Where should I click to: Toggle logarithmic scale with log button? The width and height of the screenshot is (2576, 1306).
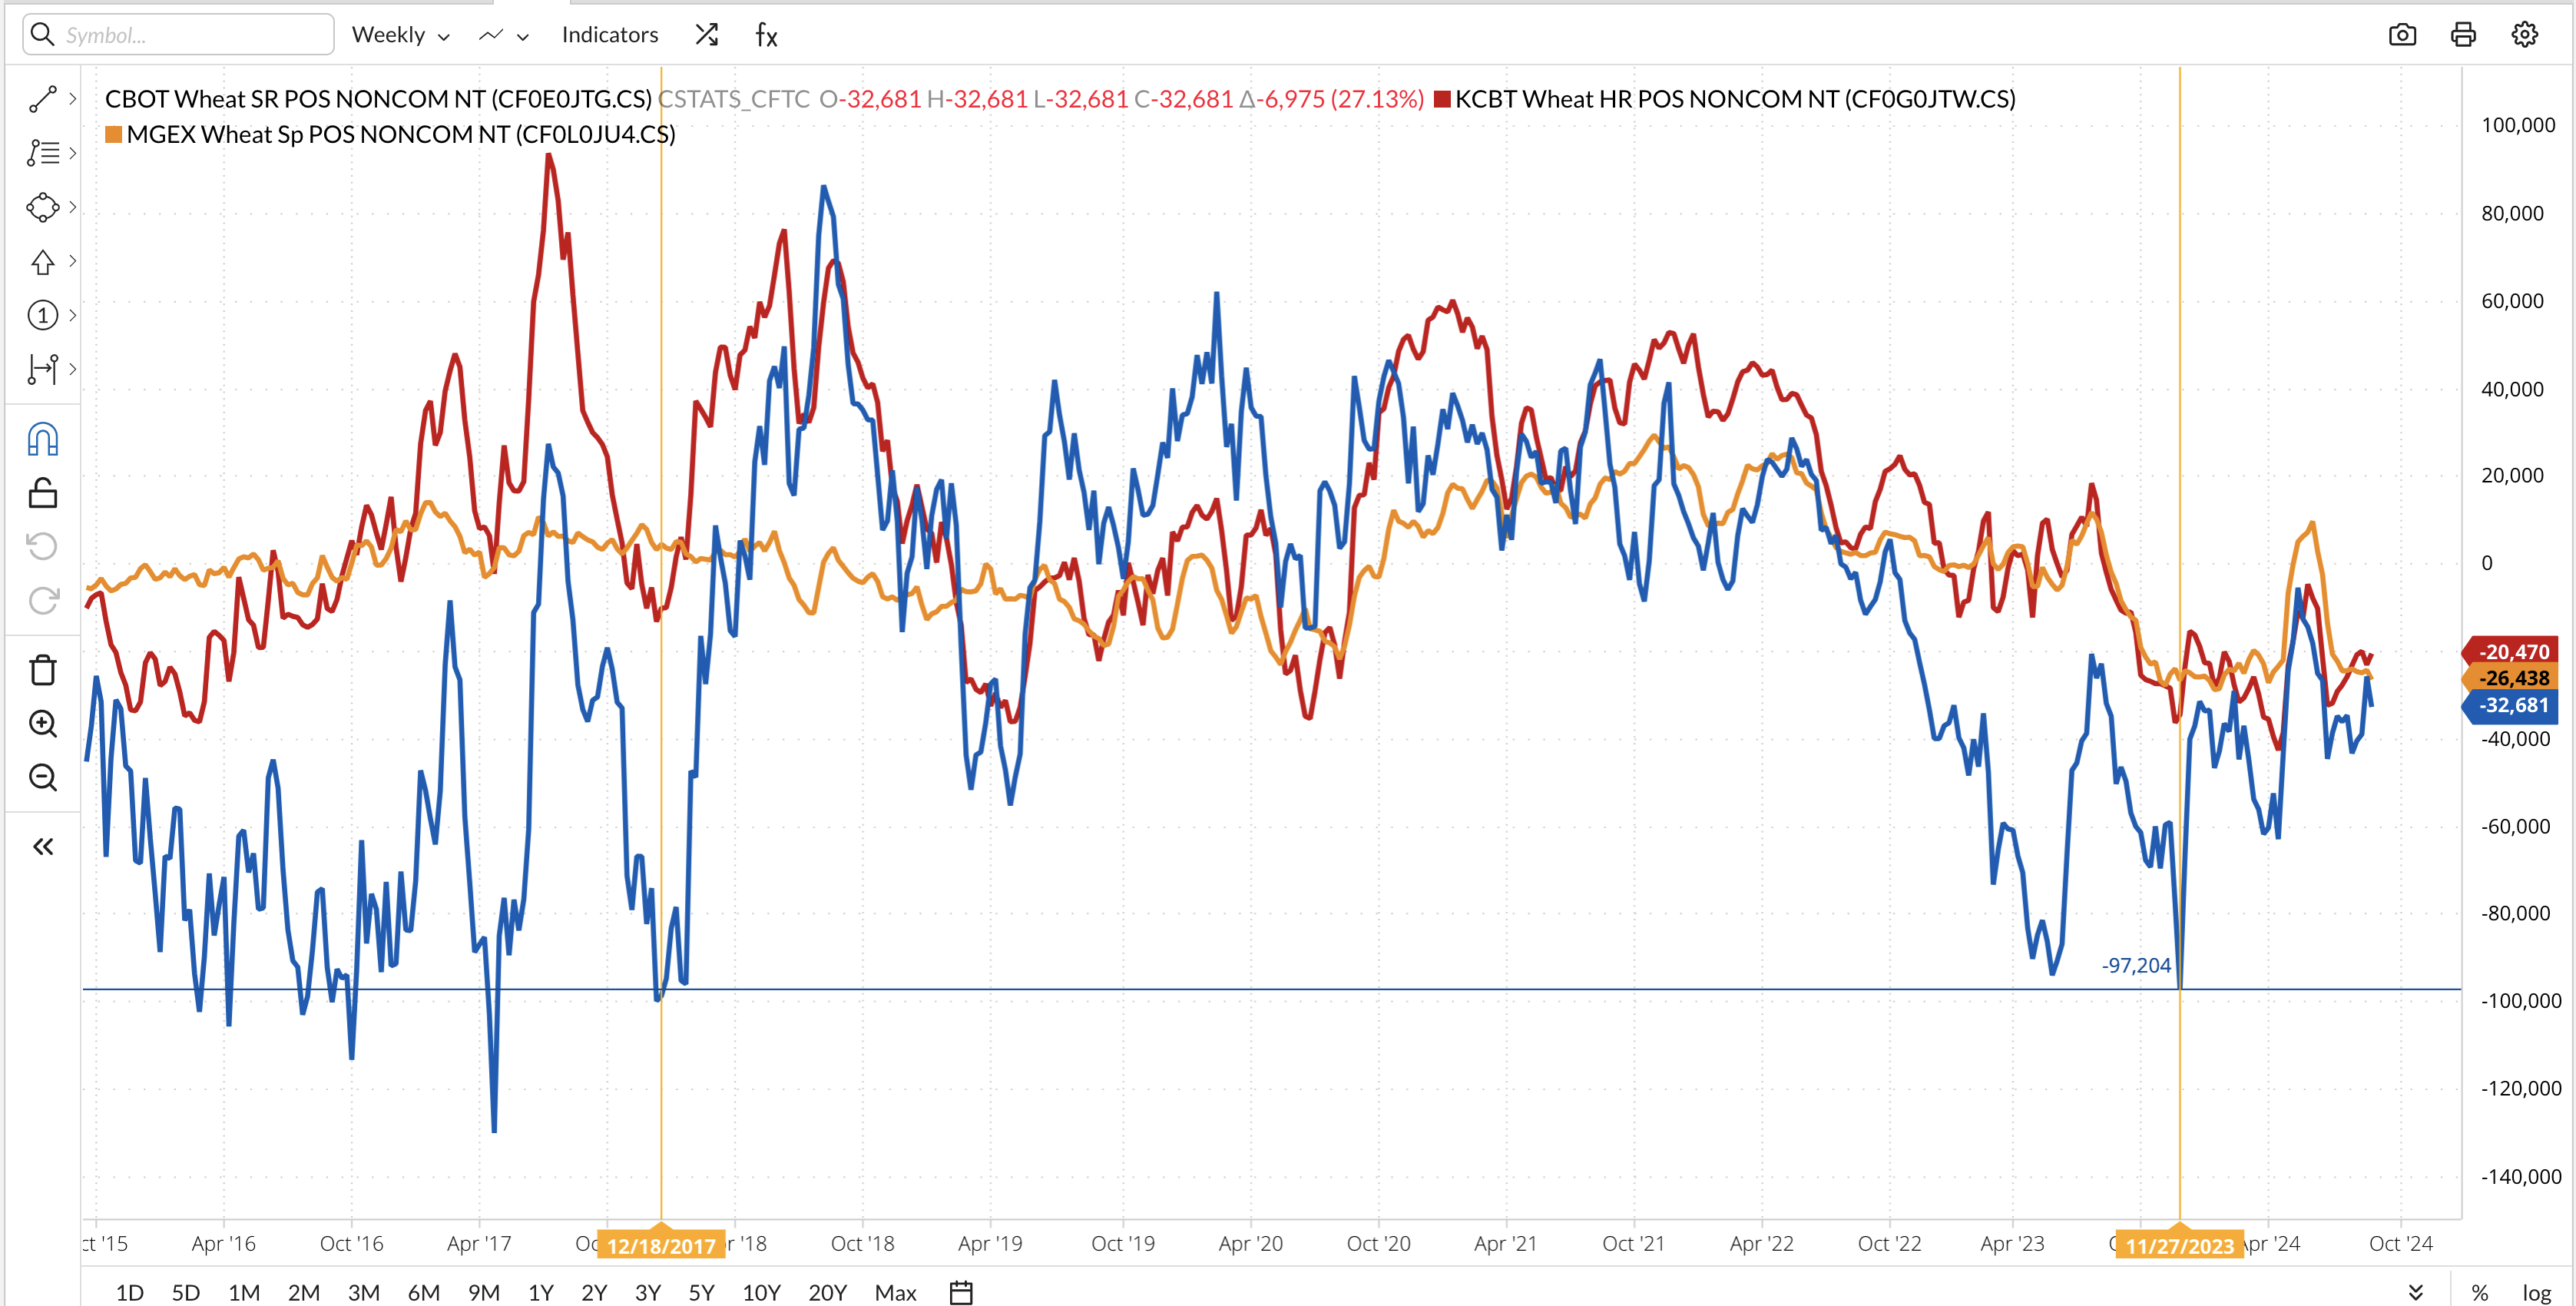[2536, 1292]
